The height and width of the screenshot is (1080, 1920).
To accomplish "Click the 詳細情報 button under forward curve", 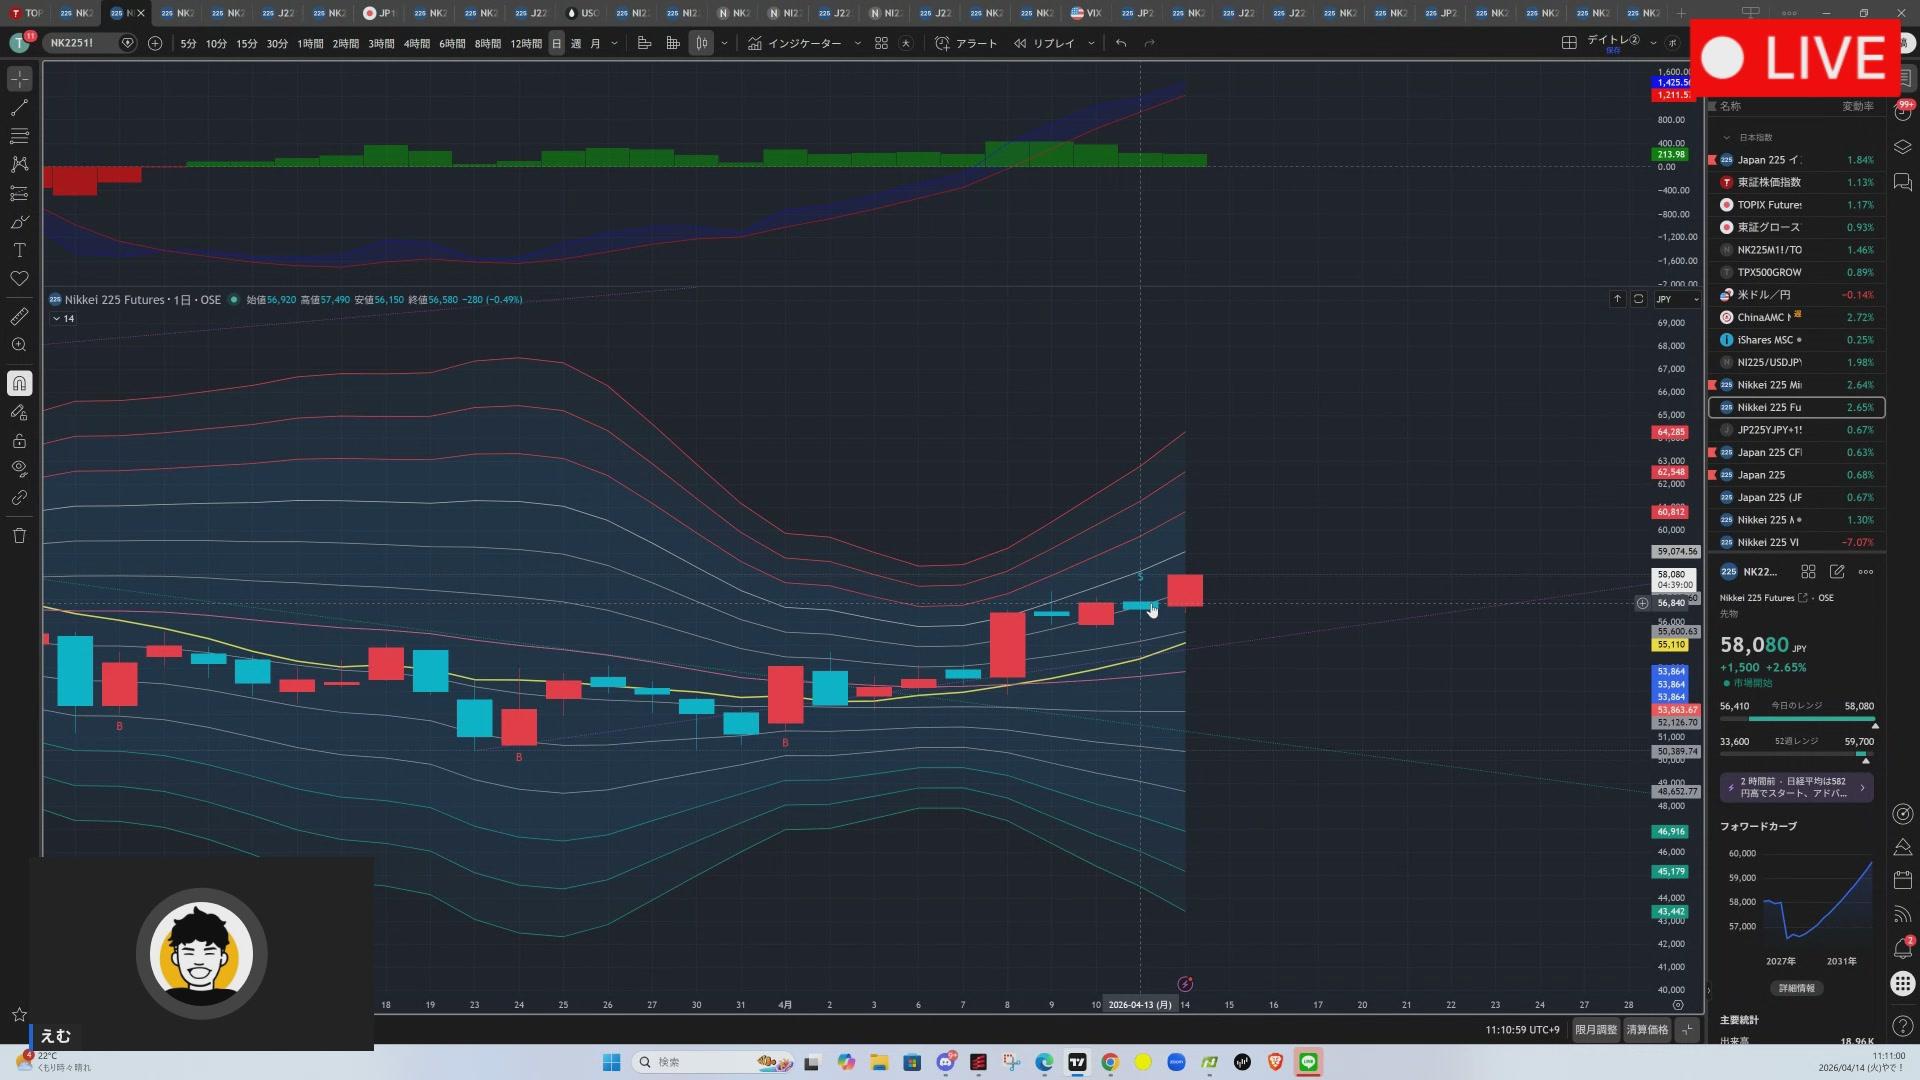I will pos(1796,988).
